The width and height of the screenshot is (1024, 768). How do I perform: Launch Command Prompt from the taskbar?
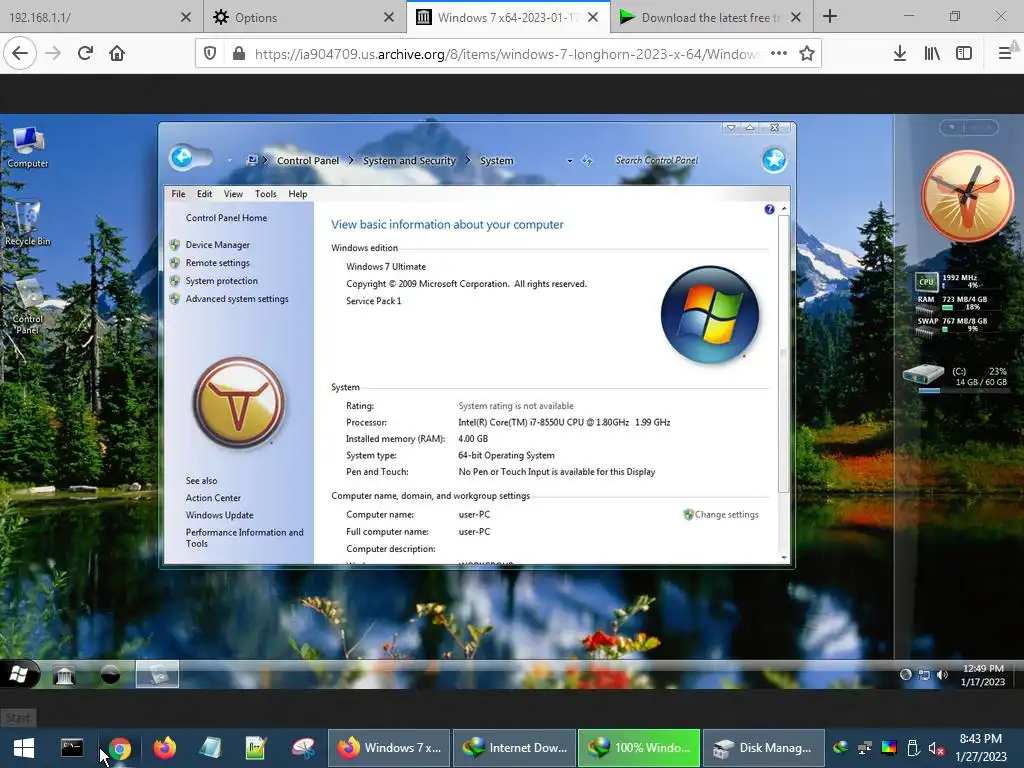pos(72,748)
